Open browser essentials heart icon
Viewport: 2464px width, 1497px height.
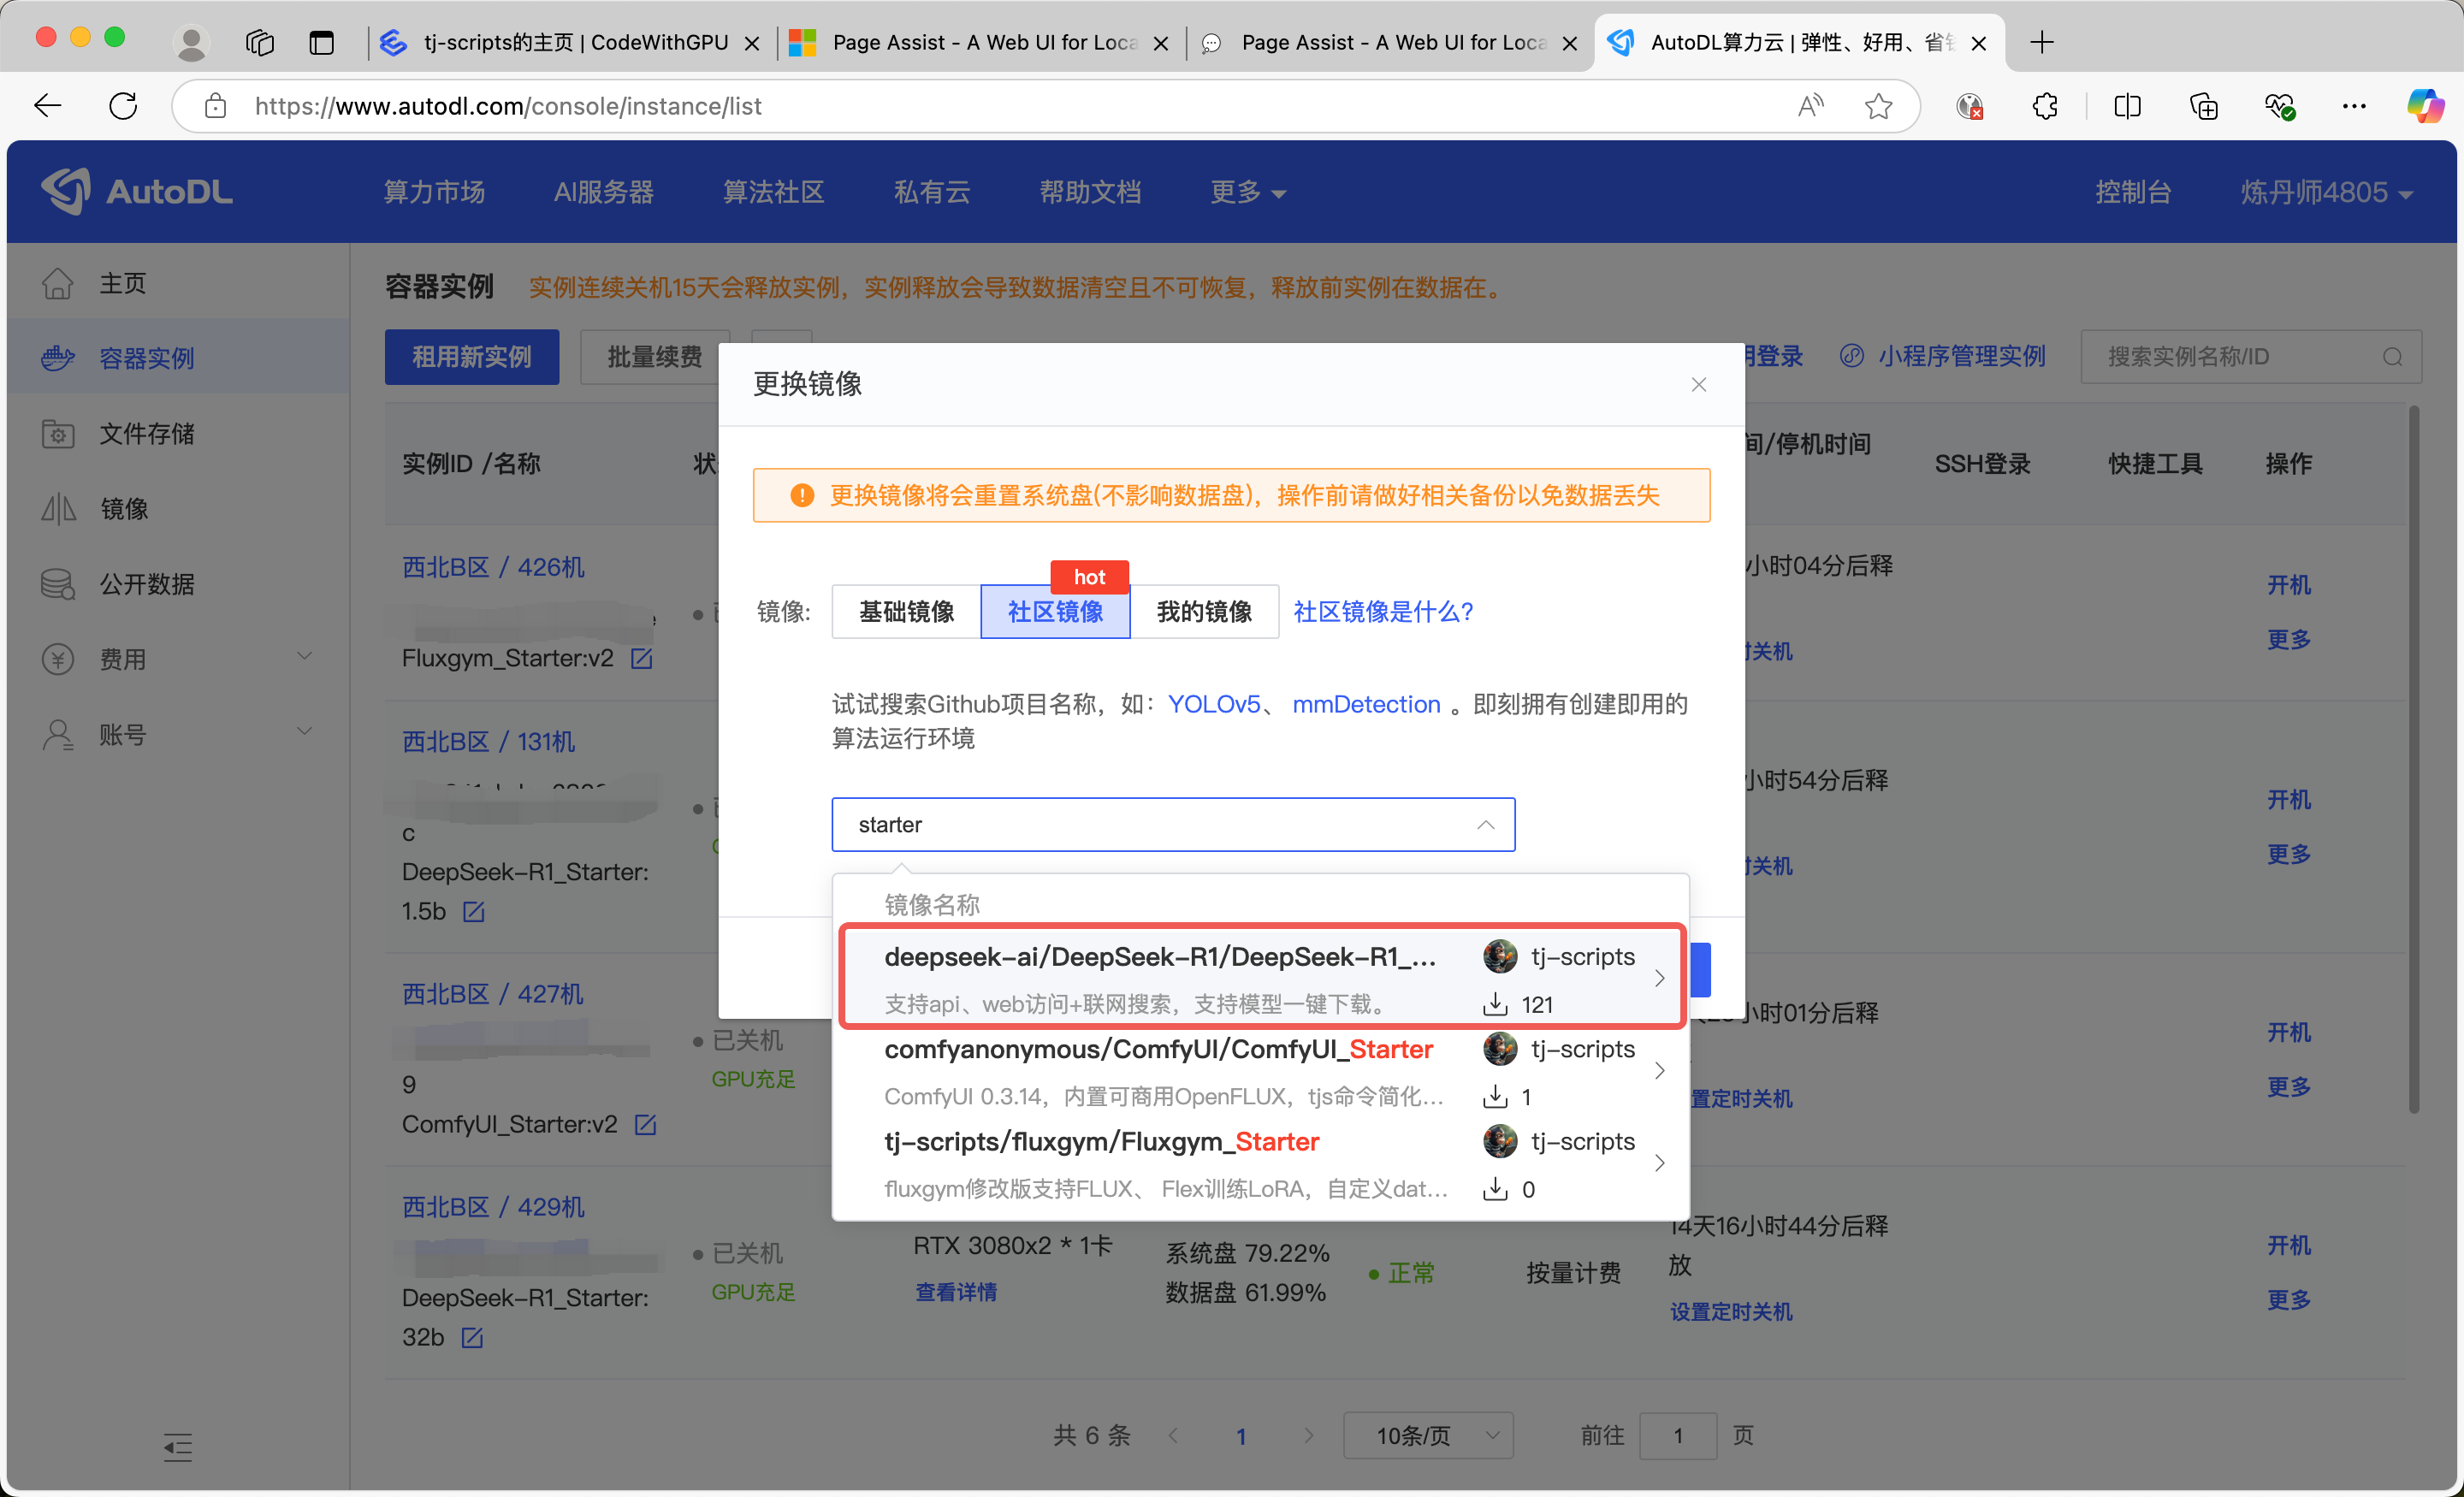(2279, 106)
